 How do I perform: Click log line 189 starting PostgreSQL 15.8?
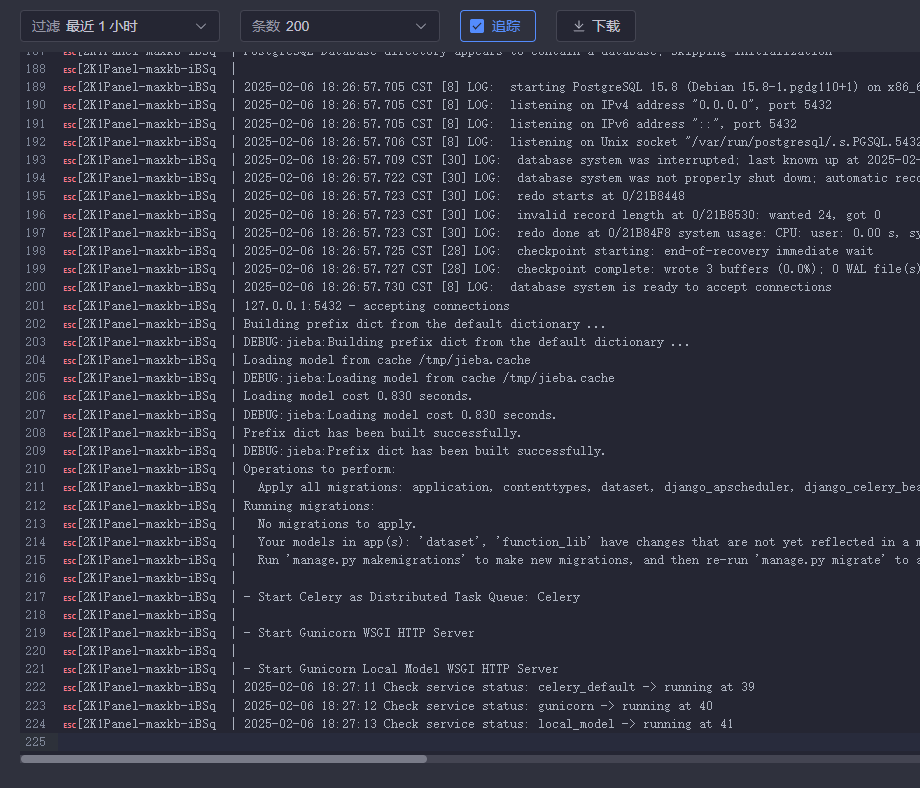point(582,87)
